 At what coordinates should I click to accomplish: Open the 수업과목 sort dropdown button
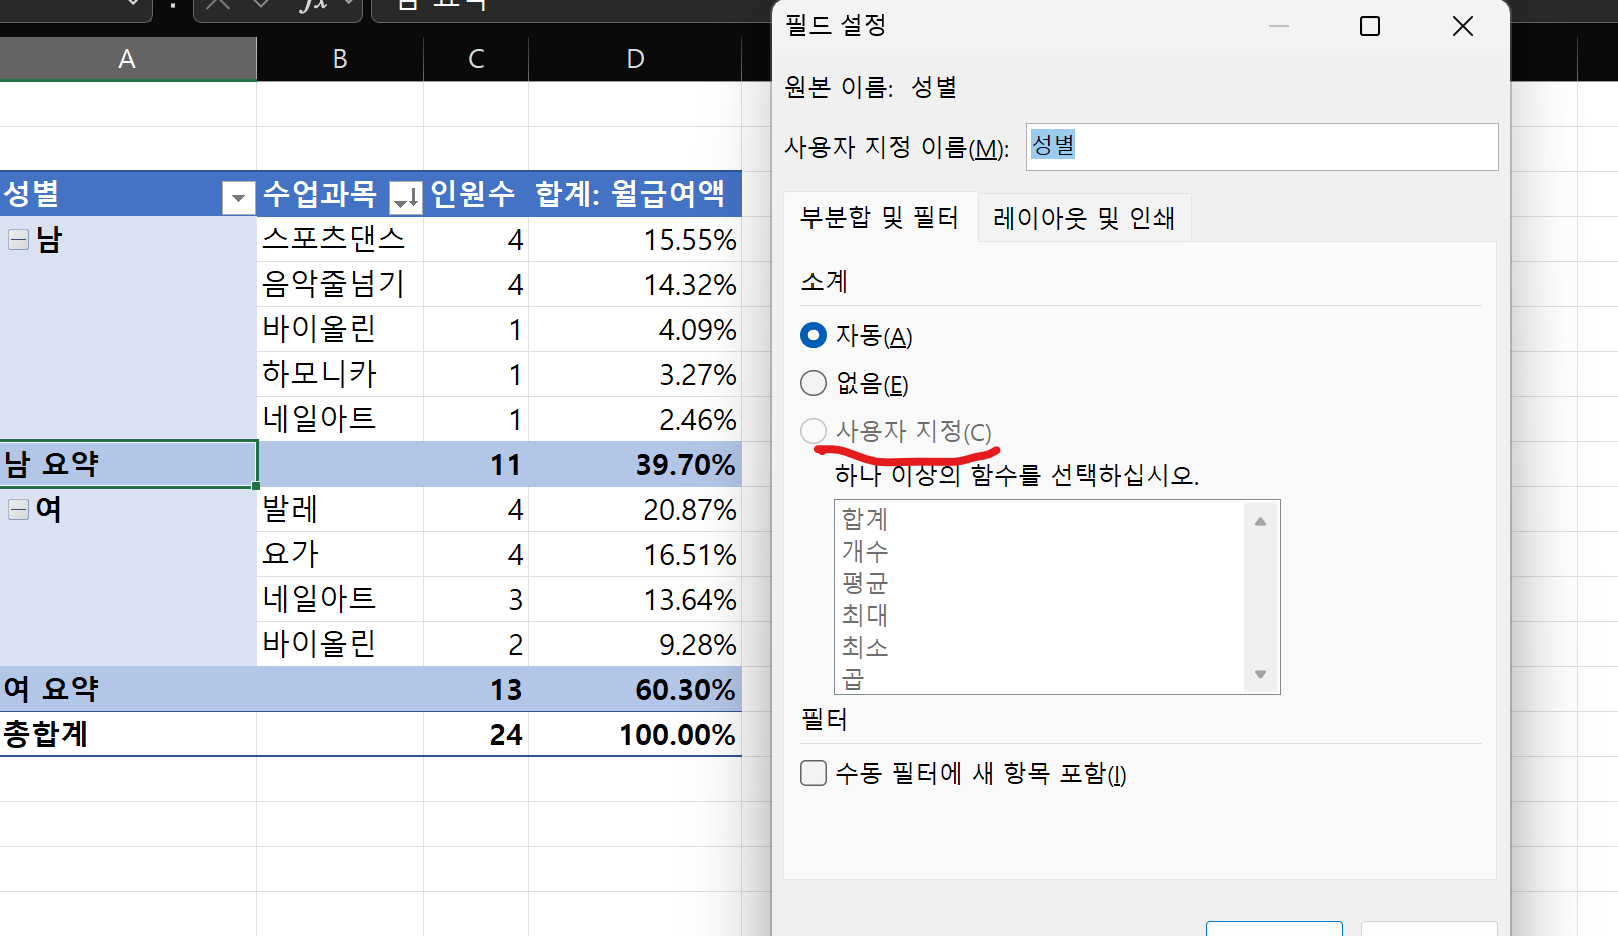(x=405, y=198)
